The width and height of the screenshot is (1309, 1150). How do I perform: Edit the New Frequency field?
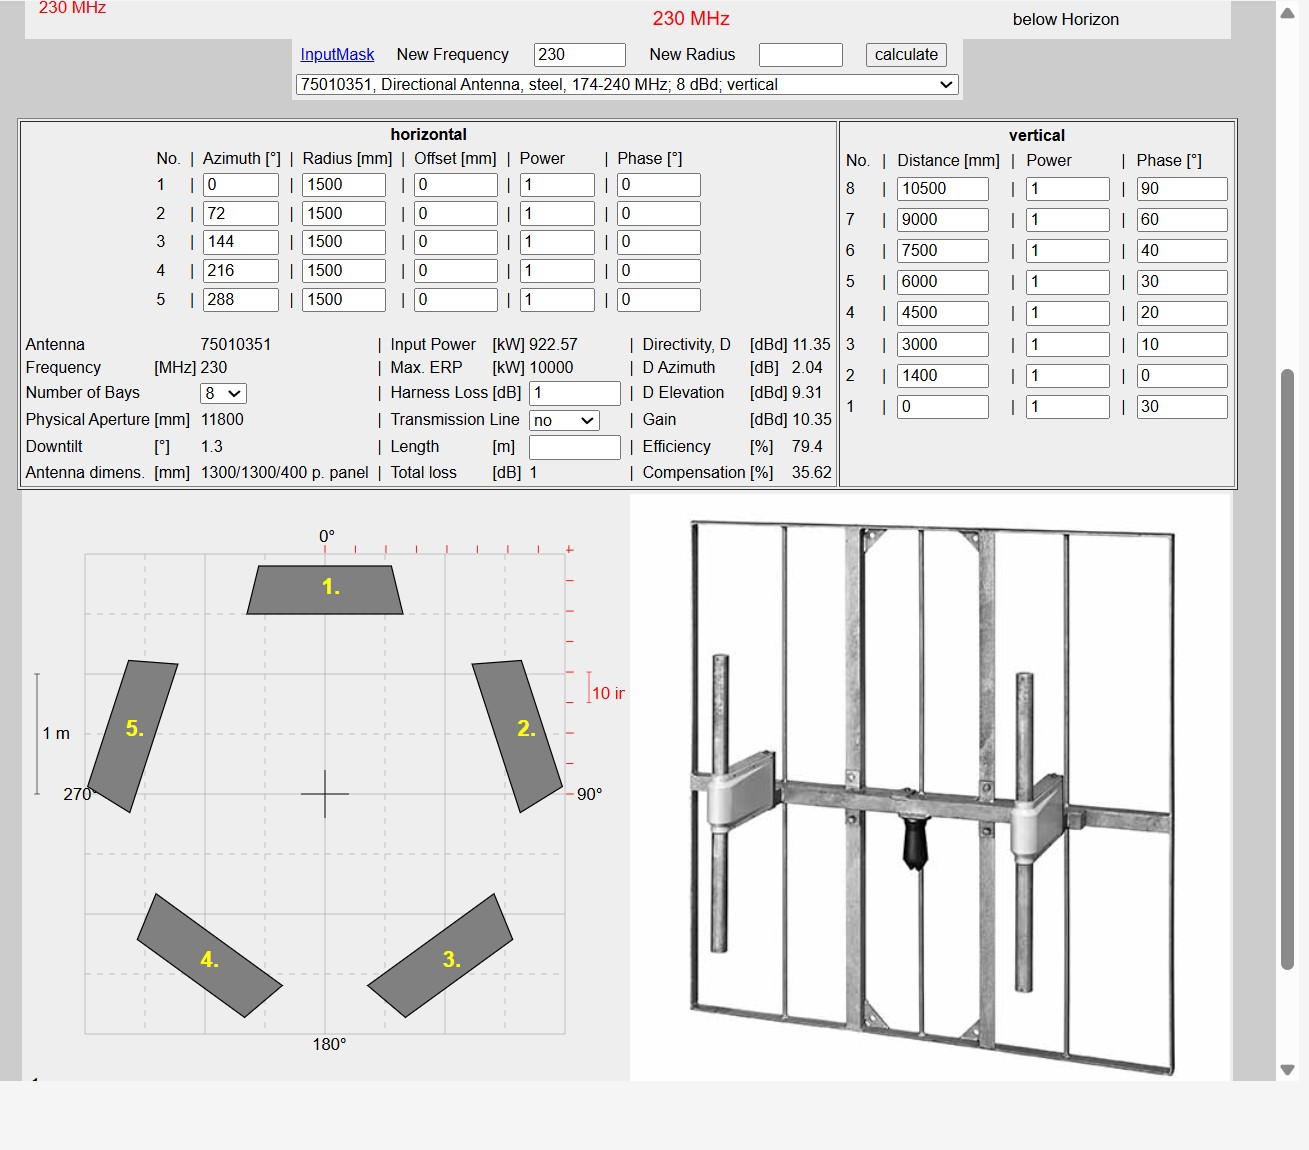coord(580,55)
